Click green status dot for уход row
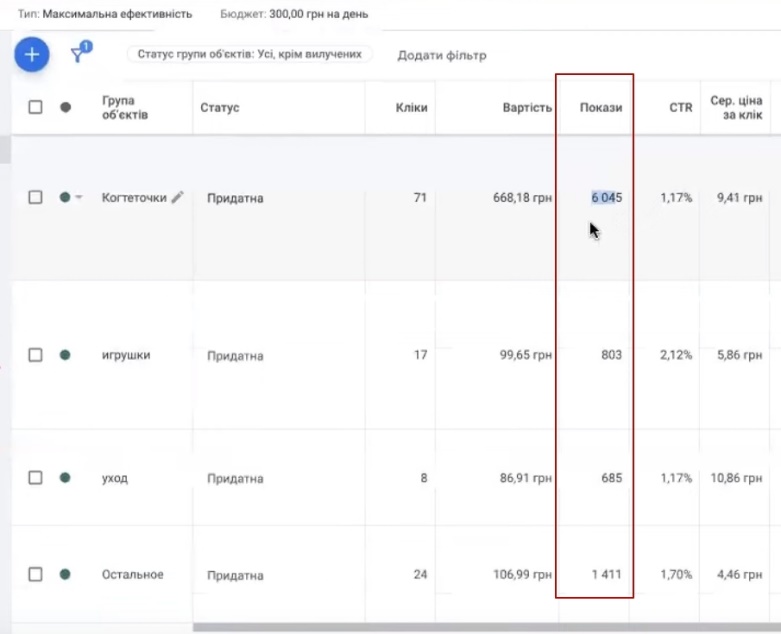 point(65,478)
